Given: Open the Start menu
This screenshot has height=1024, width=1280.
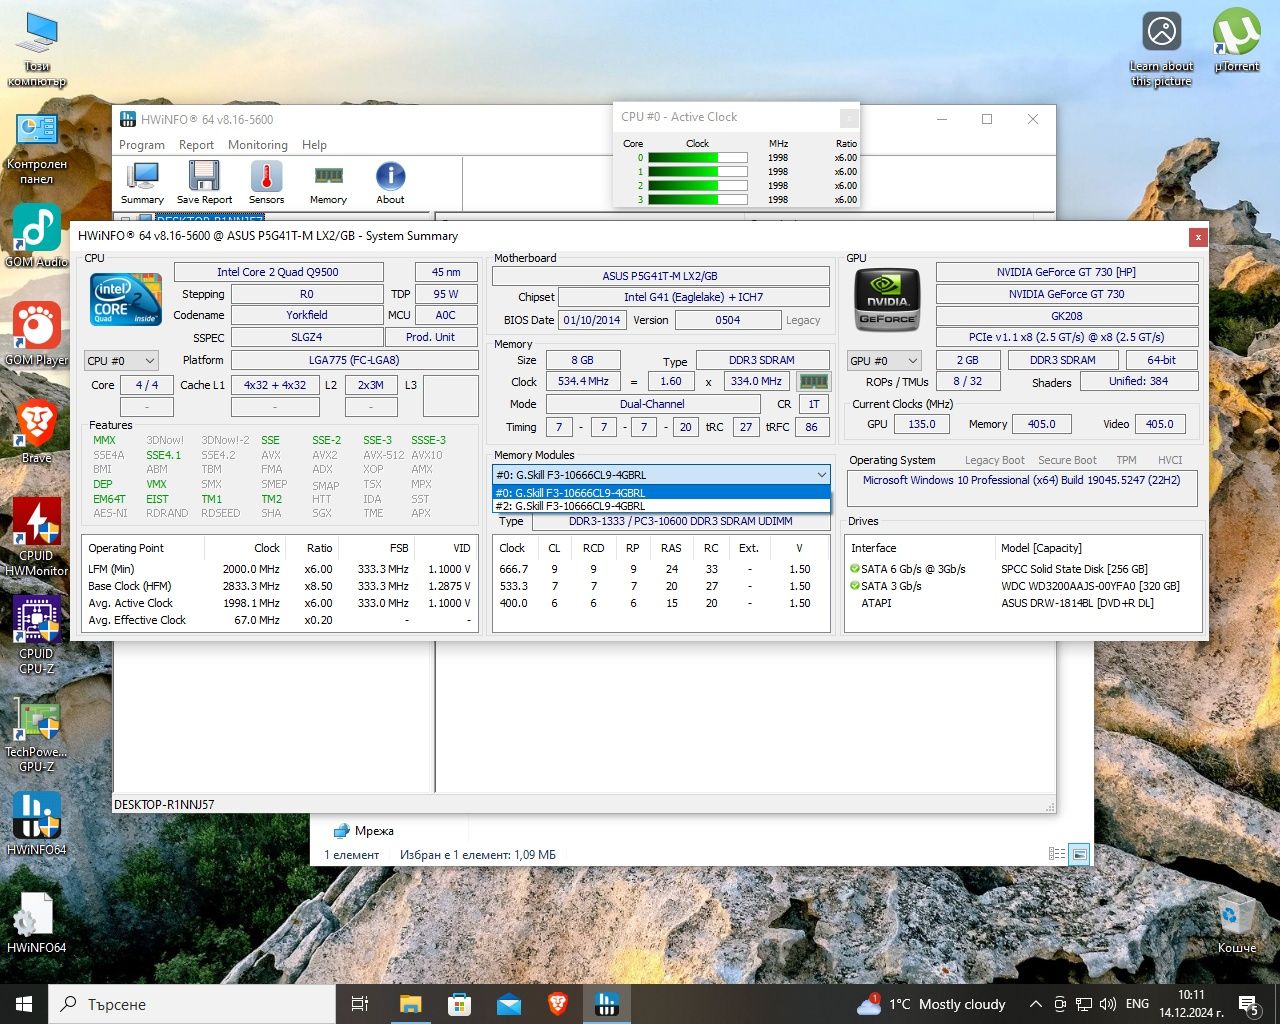Looking at the screenshot, I should click(24, 1004).
